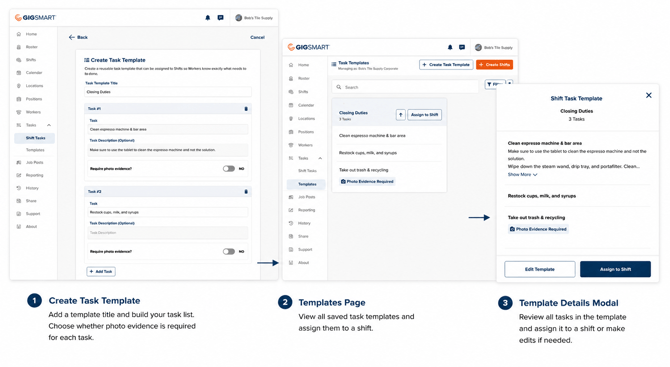Click Create Task Template button on Templates page
This screenshot has width=670, height=367.
coord(446,65)
